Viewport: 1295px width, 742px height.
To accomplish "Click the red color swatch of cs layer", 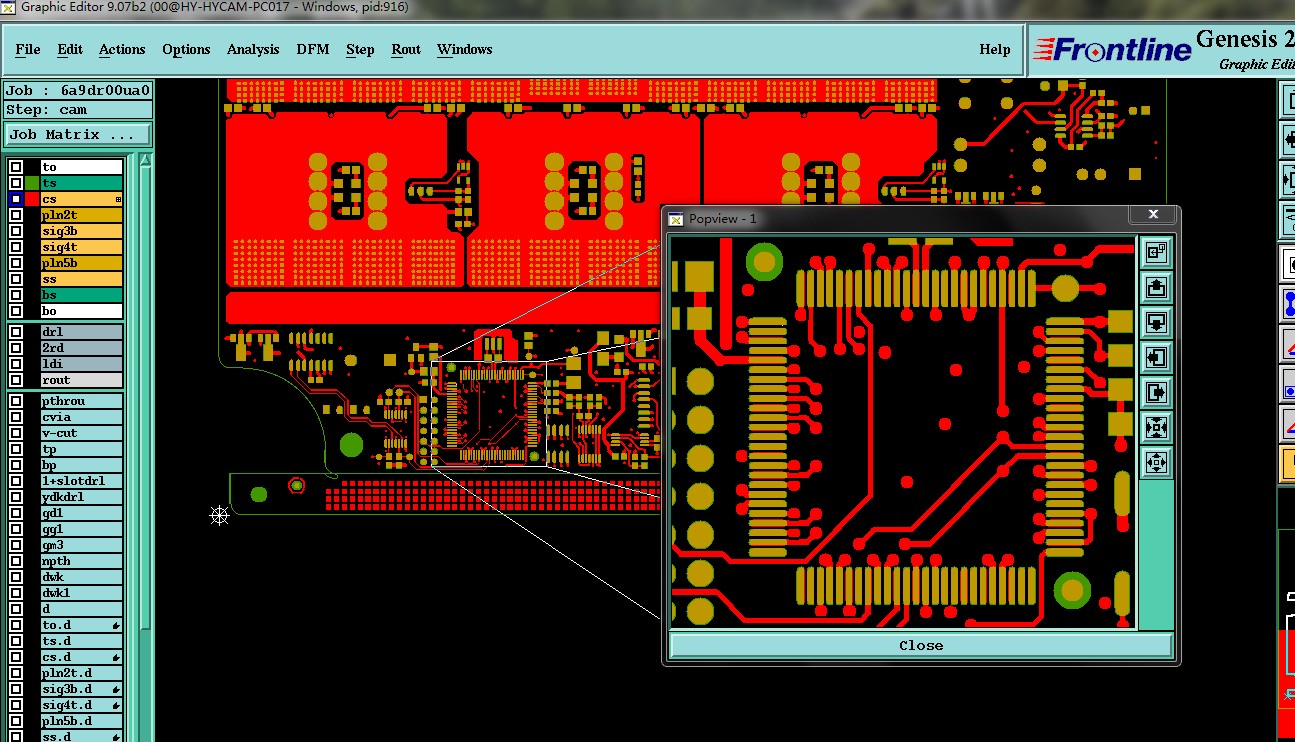I will pyautogui.click(x=32, y=199).
